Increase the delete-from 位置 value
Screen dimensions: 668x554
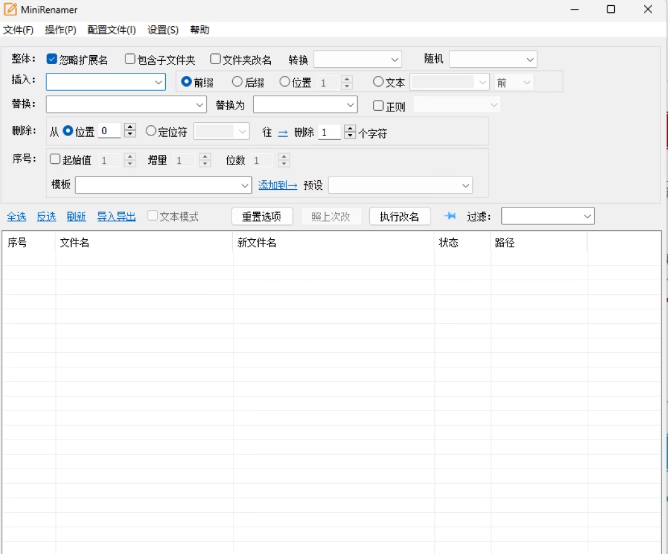130,127
